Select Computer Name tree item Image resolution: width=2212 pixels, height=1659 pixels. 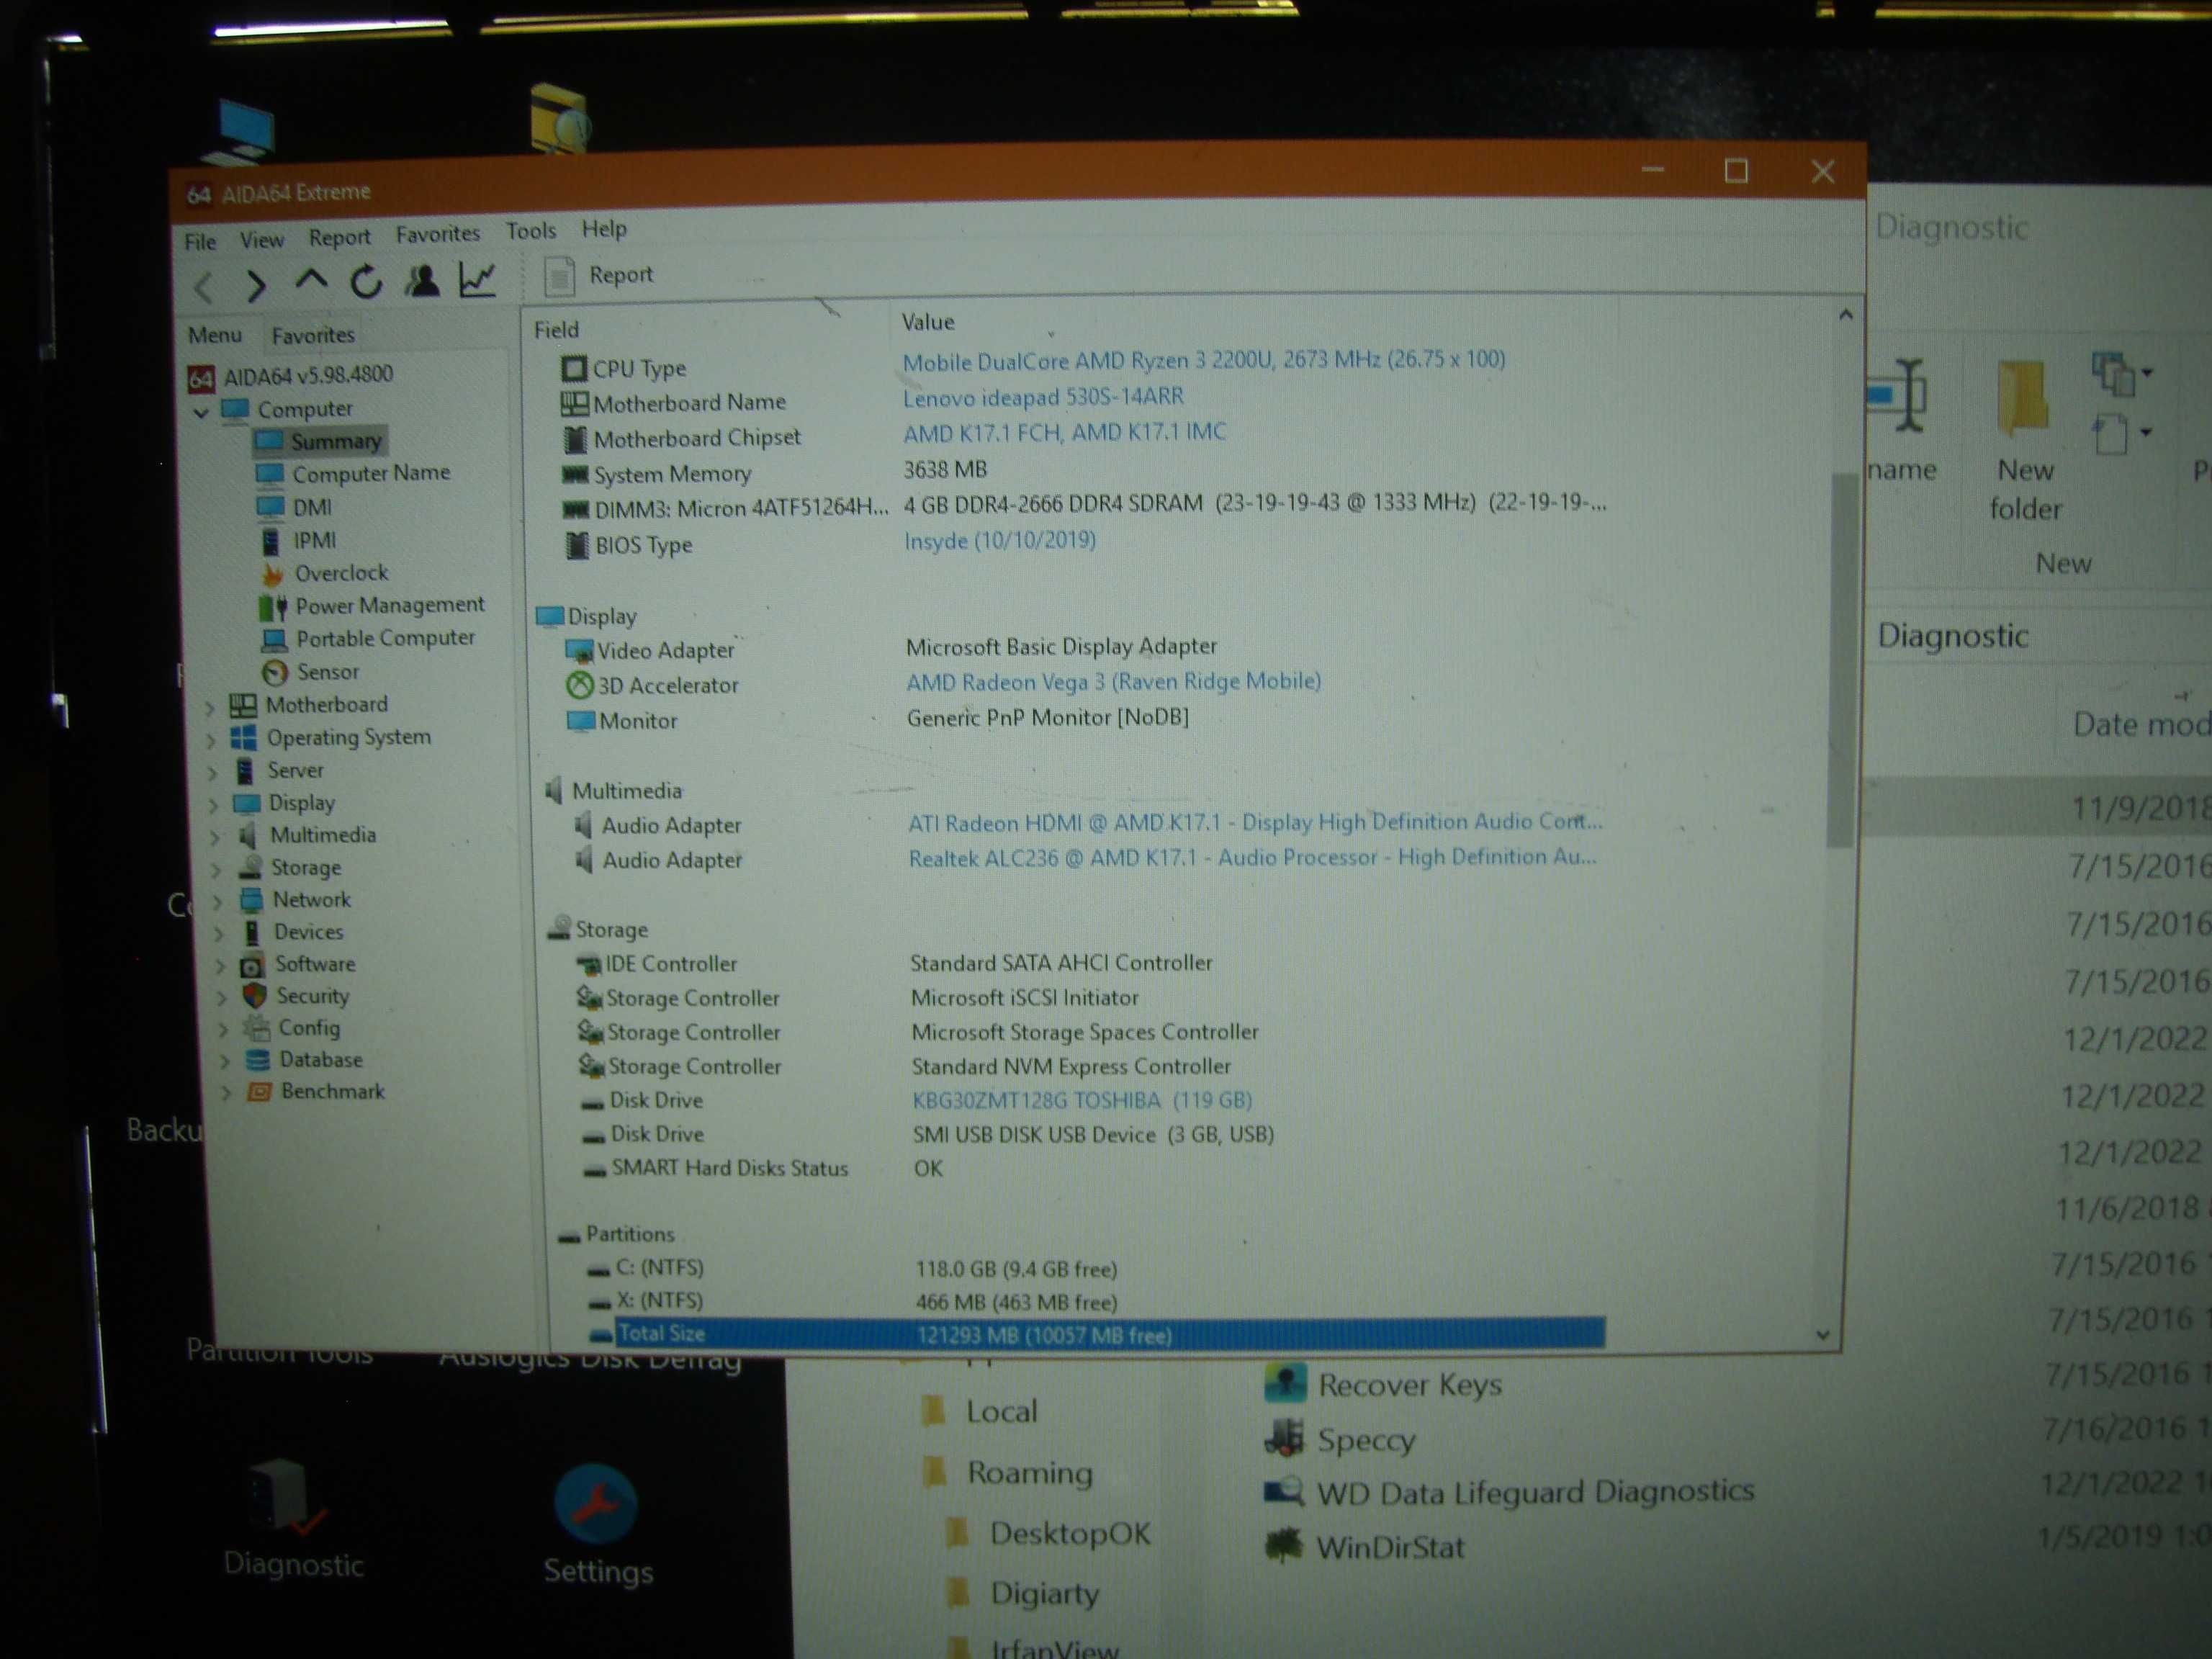[353, 473]
